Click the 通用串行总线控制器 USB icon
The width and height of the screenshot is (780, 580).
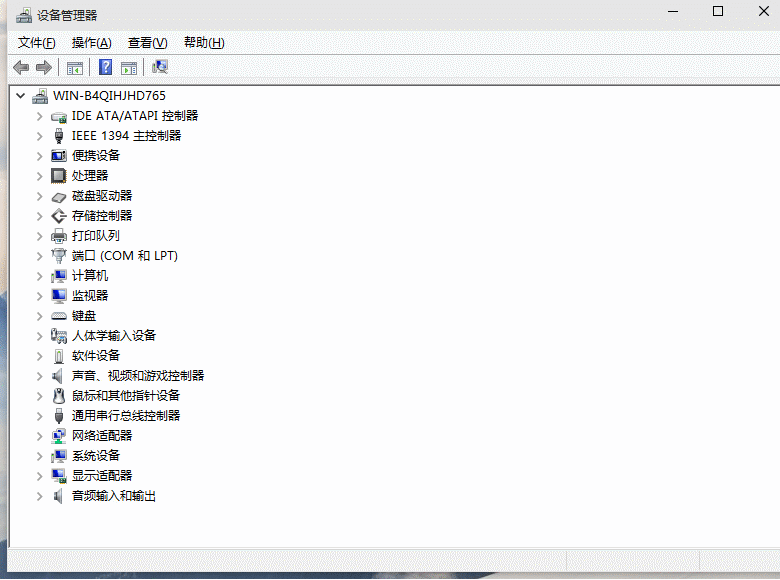[x=59, y=416]
